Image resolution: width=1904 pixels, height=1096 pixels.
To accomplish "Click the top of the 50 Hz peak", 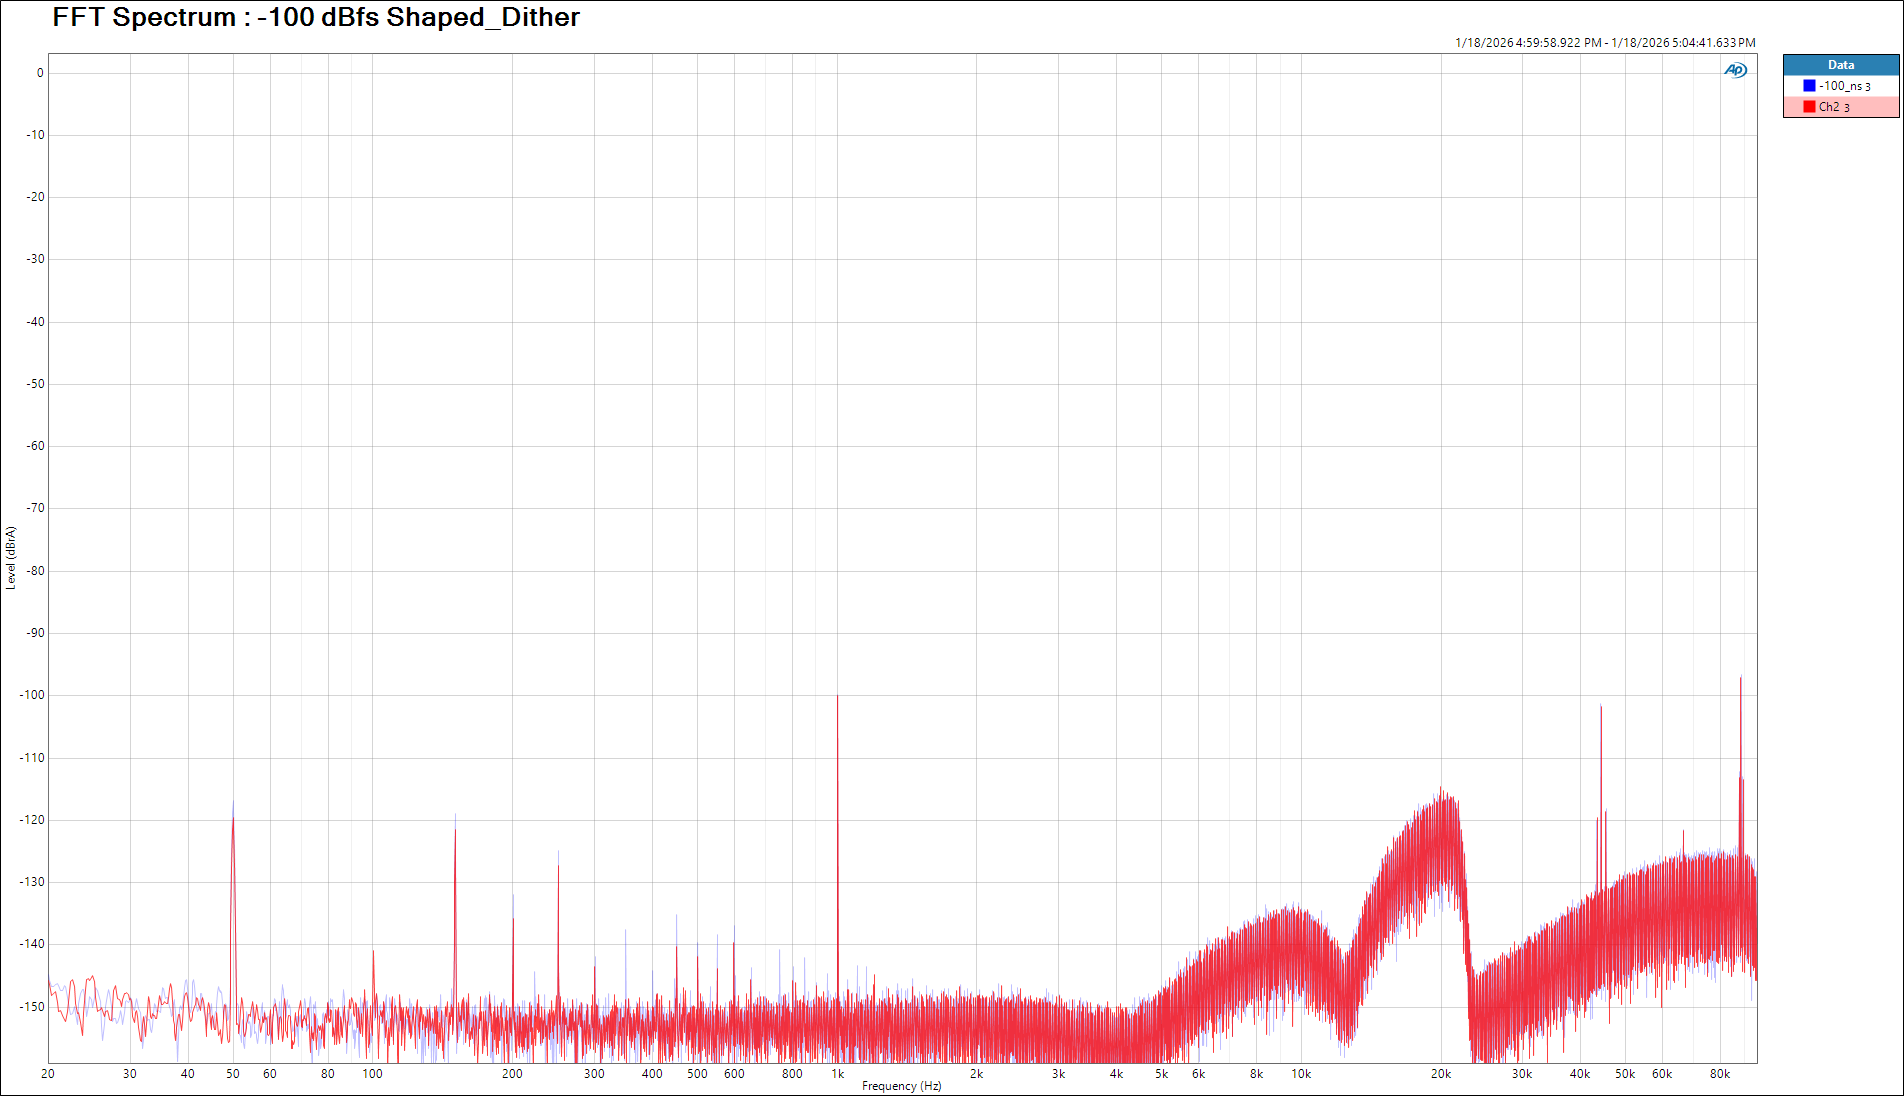I will click(x=233, y=803).
